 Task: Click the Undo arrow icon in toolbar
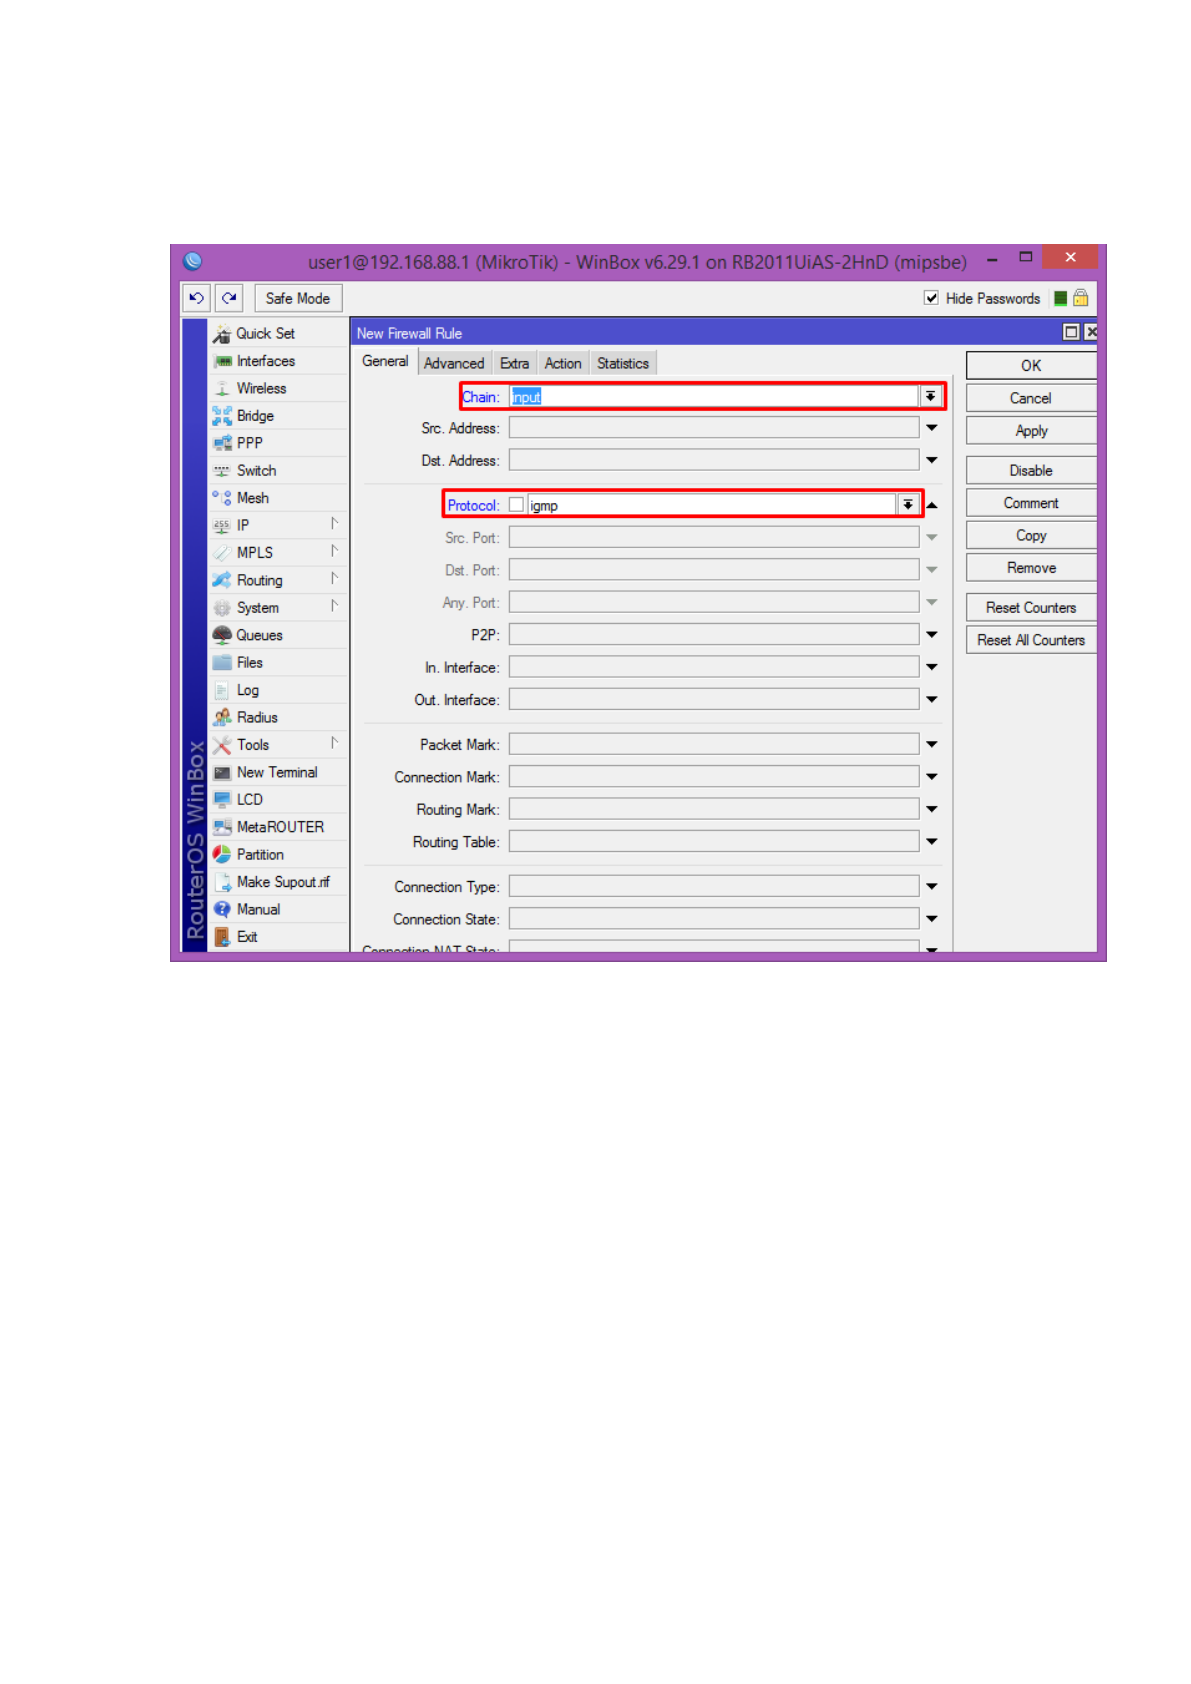pos(196,298)
